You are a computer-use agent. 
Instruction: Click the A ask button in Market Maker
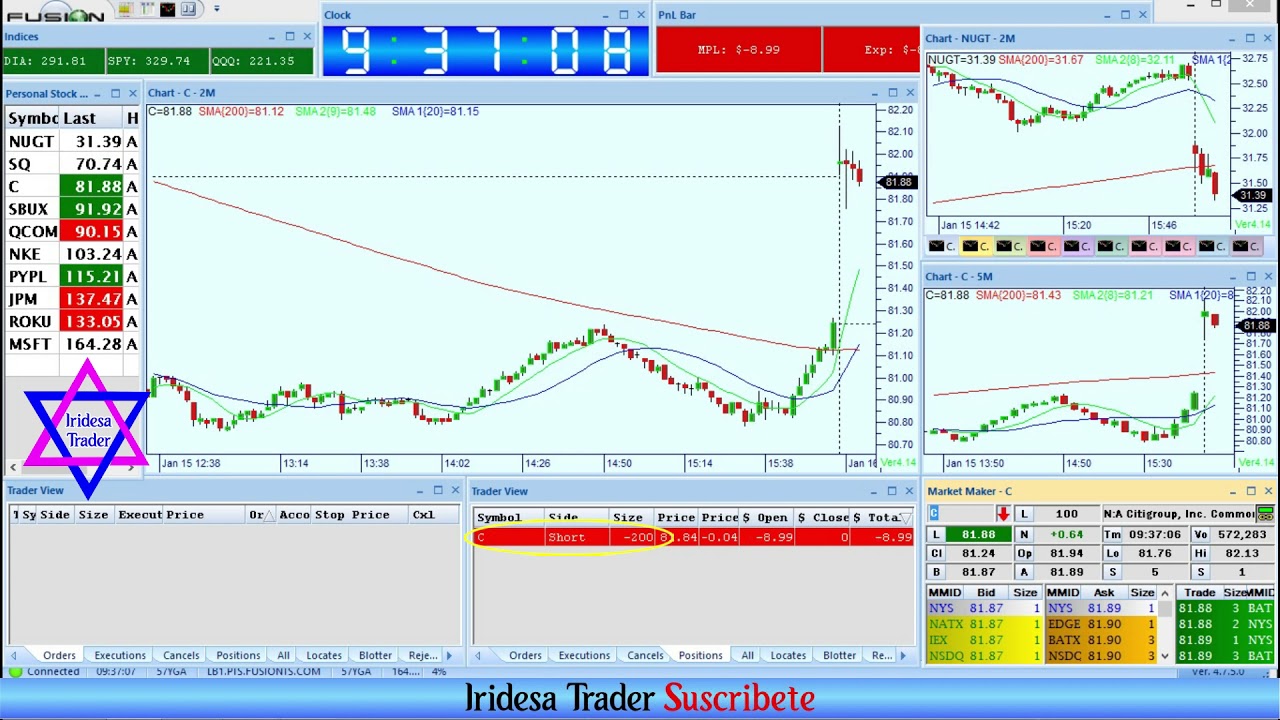pos(1024,573)
